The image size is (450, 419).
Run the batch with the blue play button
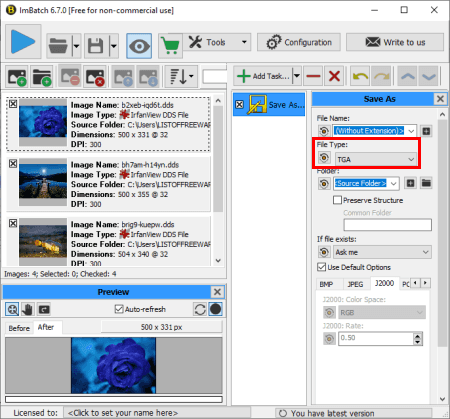pos(23,42)
